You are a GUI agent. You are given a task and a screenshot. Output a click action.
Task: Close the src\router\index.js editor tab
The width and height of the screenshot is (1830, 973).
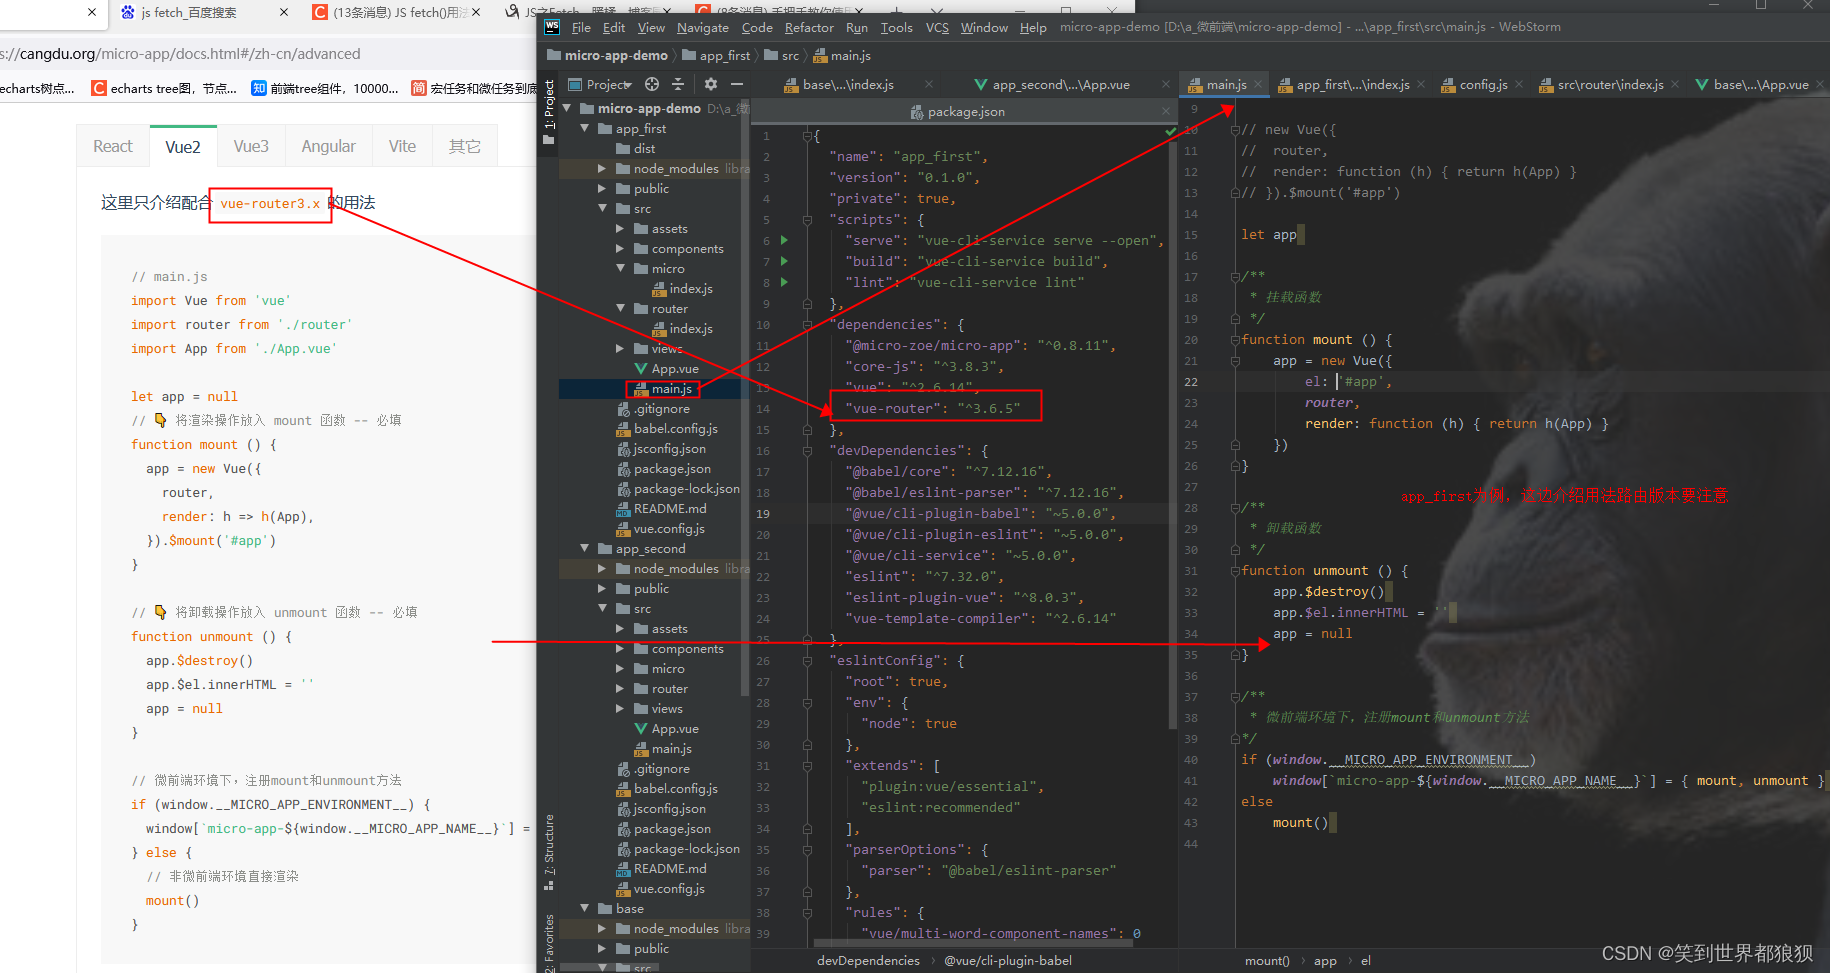[x=1675, y=85]
